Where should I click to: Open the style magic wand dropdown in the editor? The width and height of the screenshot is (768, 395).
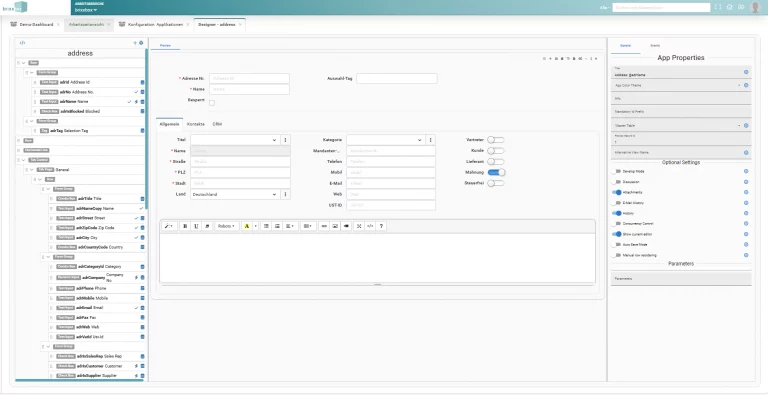[169, 226]
